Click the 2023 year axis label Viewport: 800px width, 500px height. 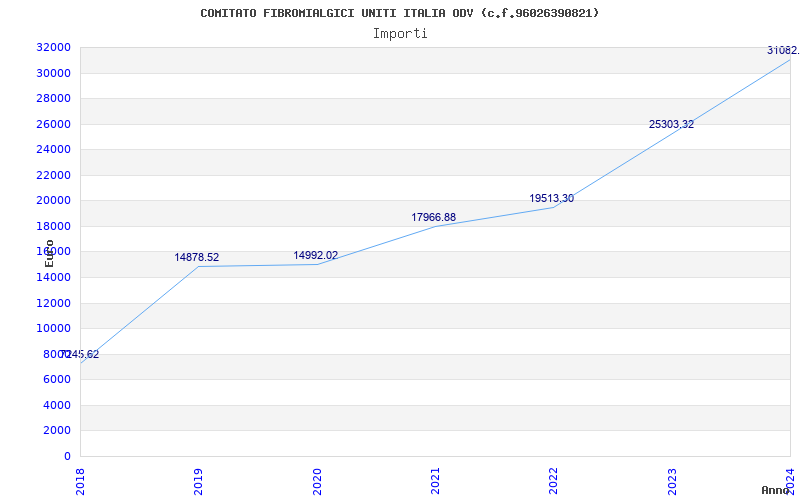click(x=672, y=482)
